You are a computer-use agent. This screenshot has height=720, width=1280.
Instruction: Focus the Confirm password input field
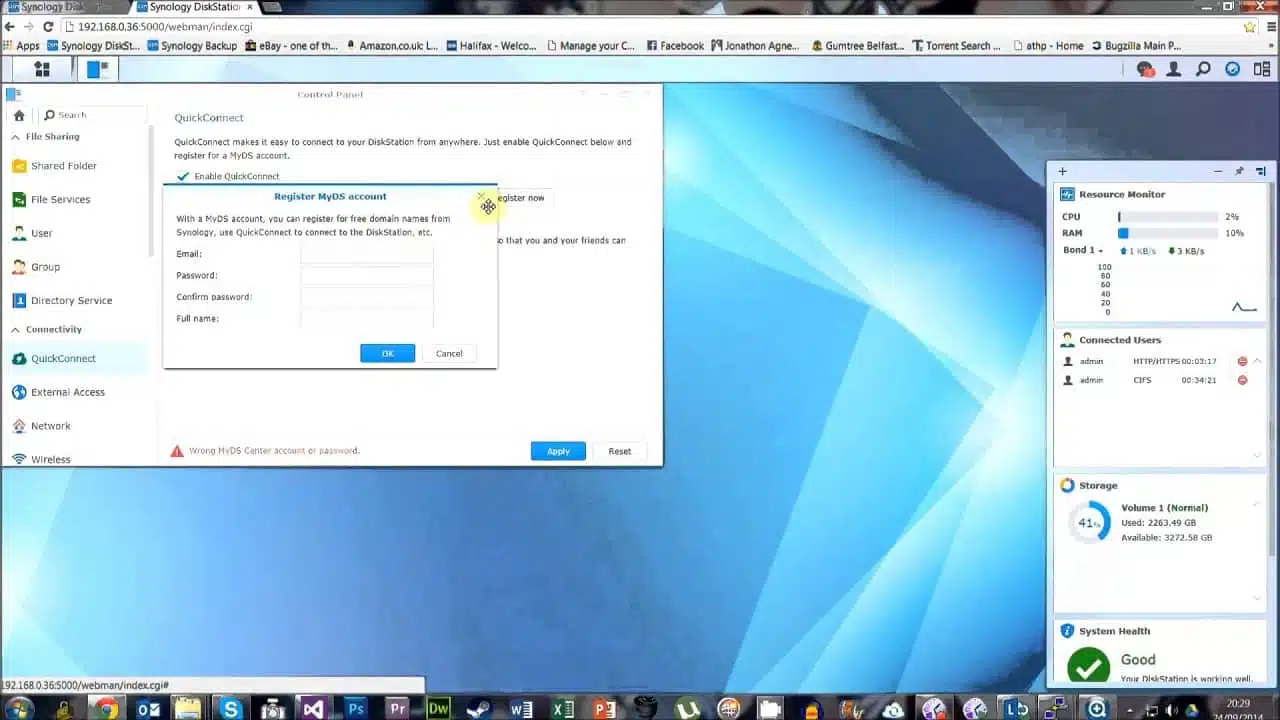point(367,297)
